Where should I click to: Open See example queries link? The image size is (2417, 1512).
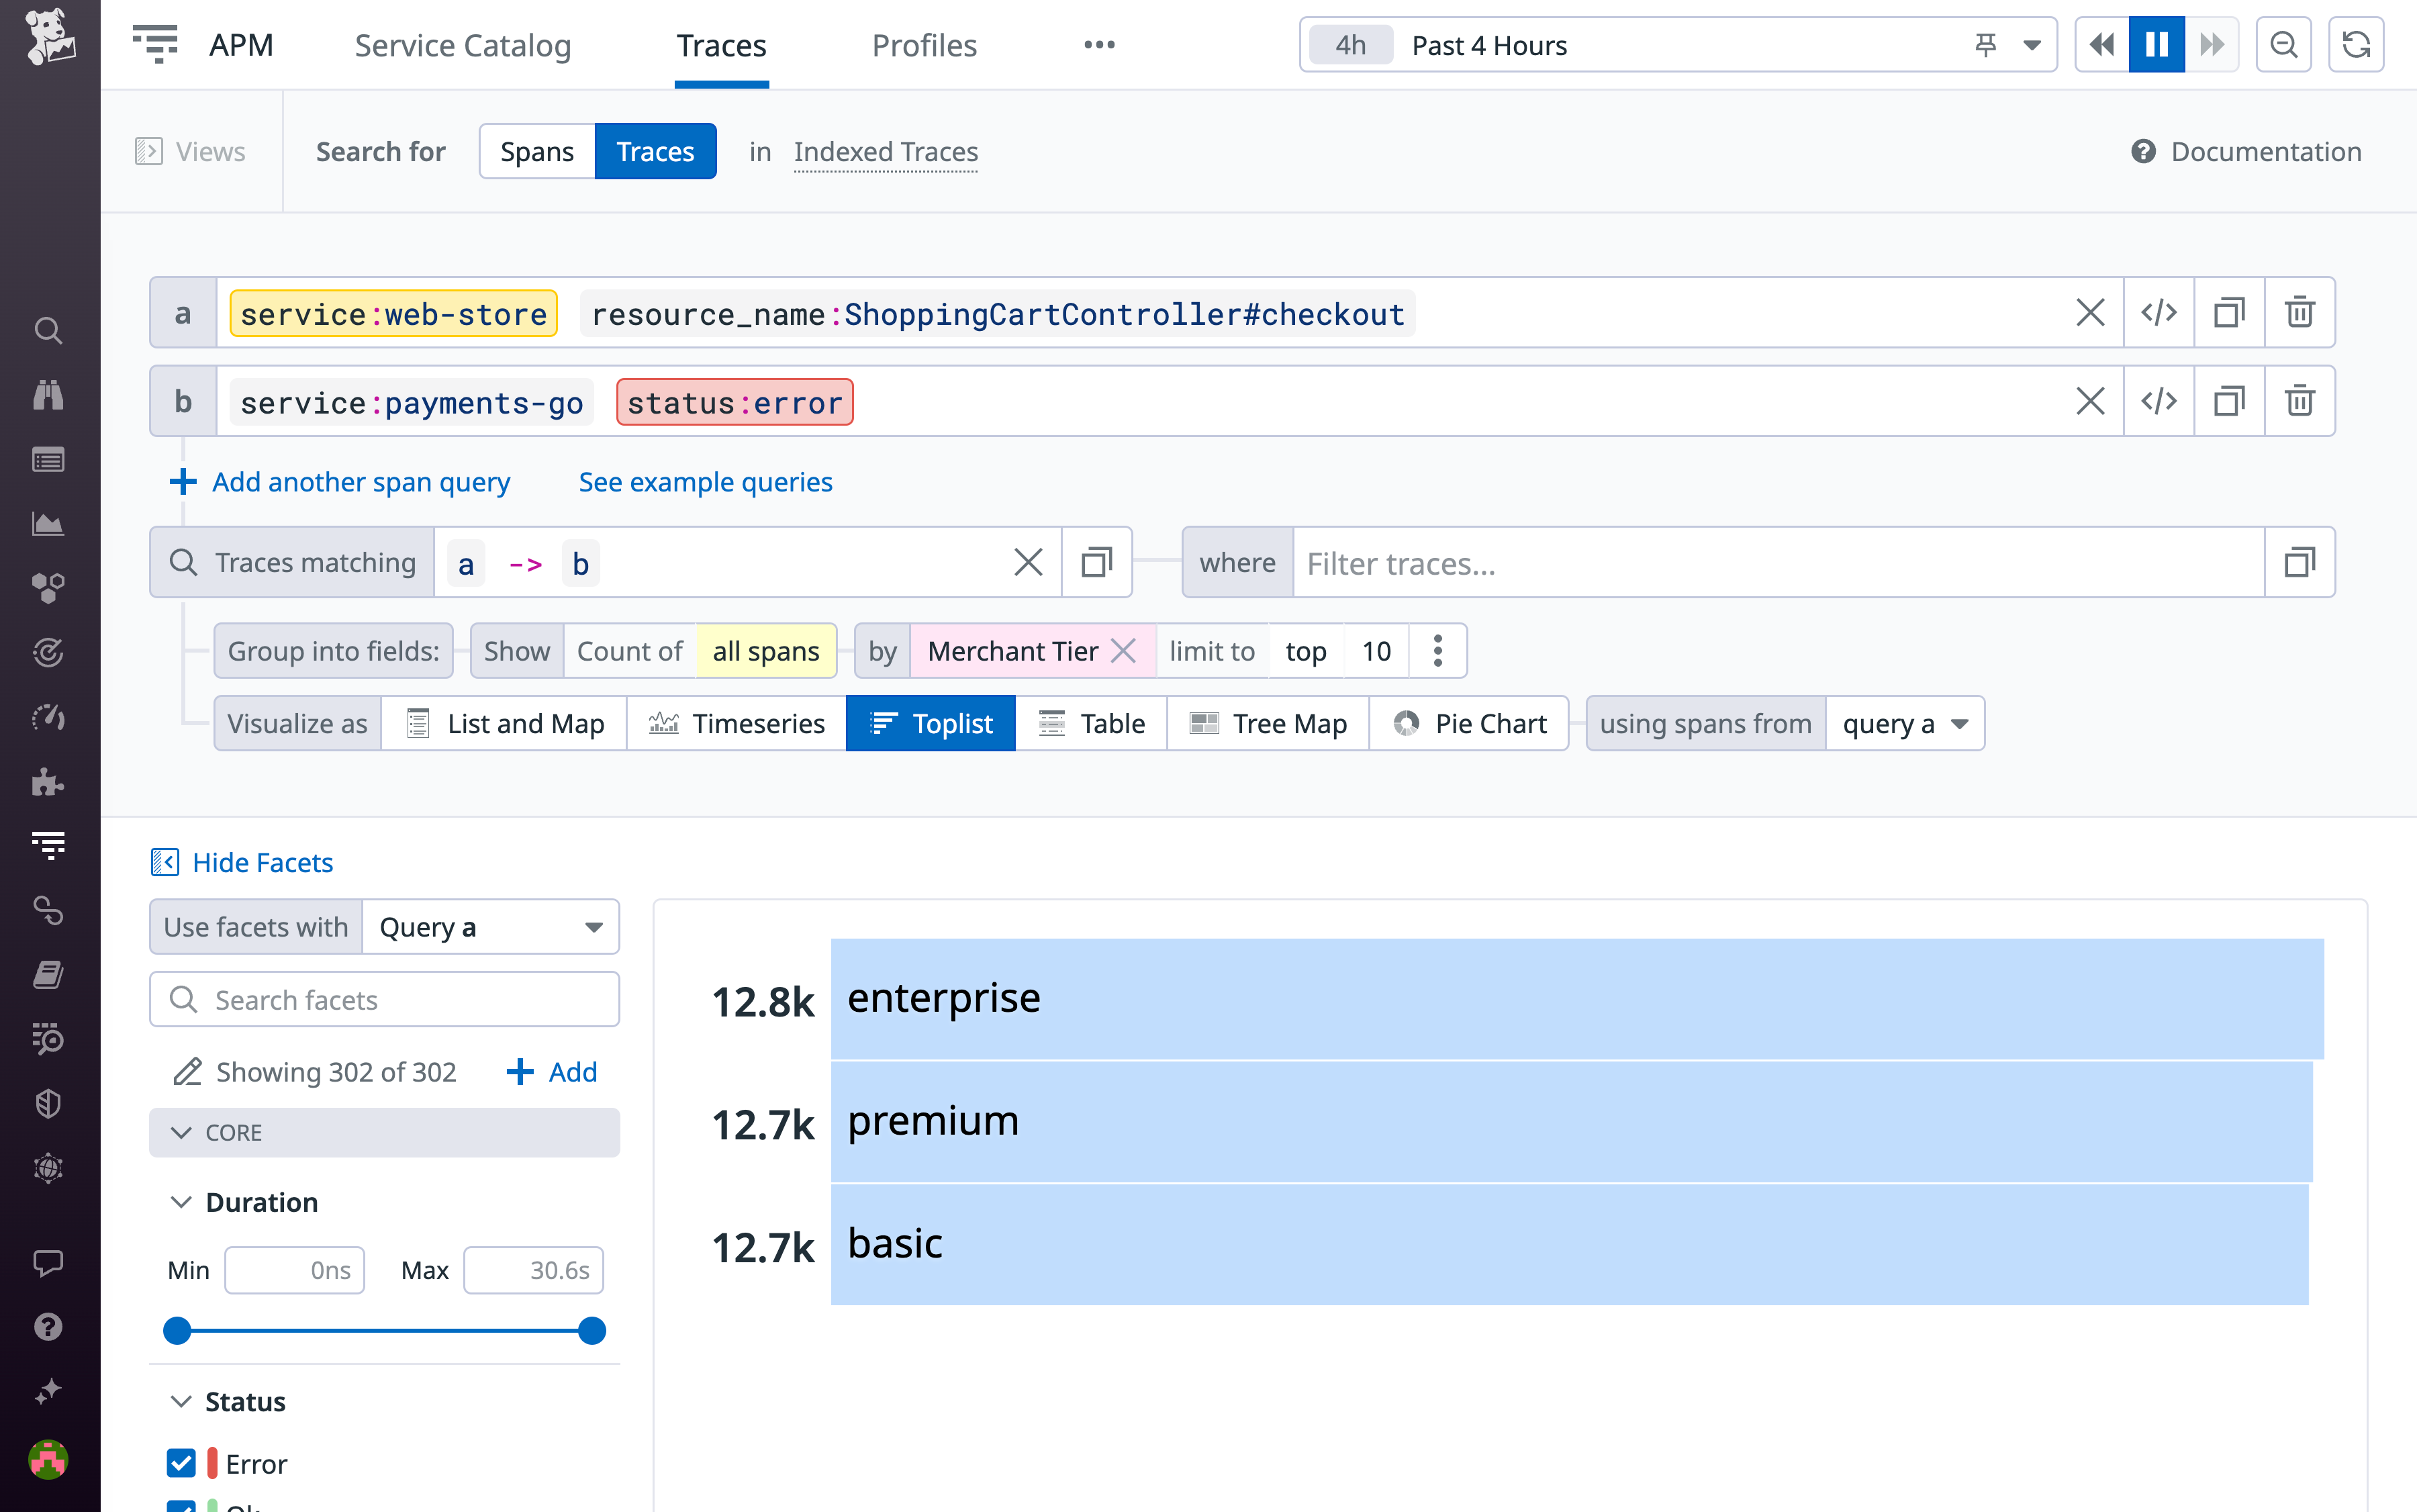(705, 482)
